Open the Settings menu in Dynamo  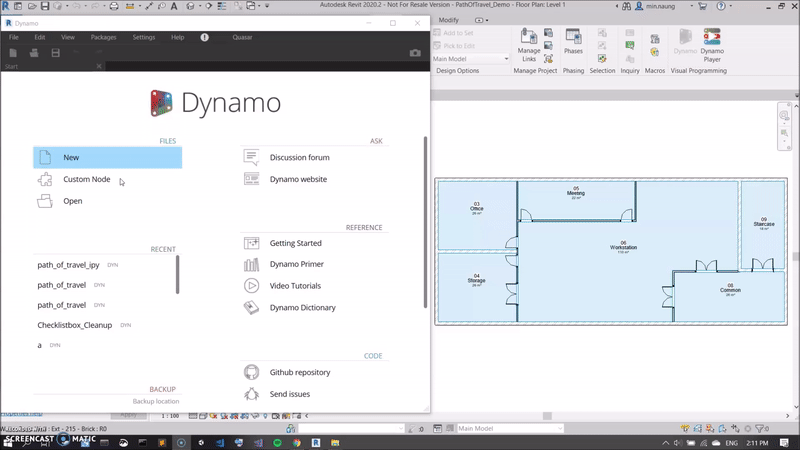144,37
